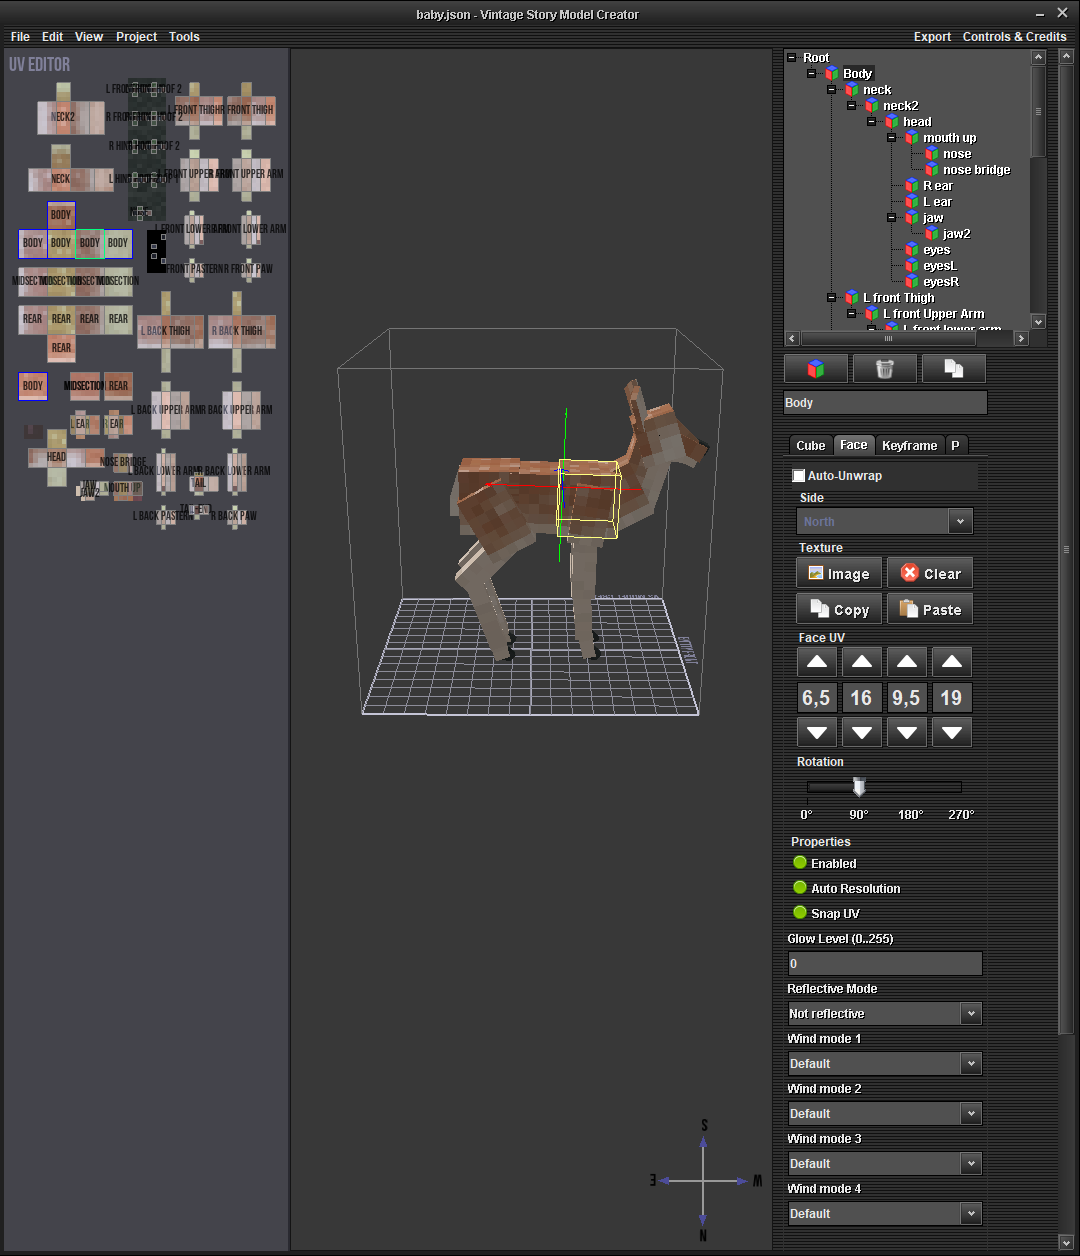Open the Side dropdown showing North
The width and height of the screenshot is (1080, 1256).
point(884,521)
